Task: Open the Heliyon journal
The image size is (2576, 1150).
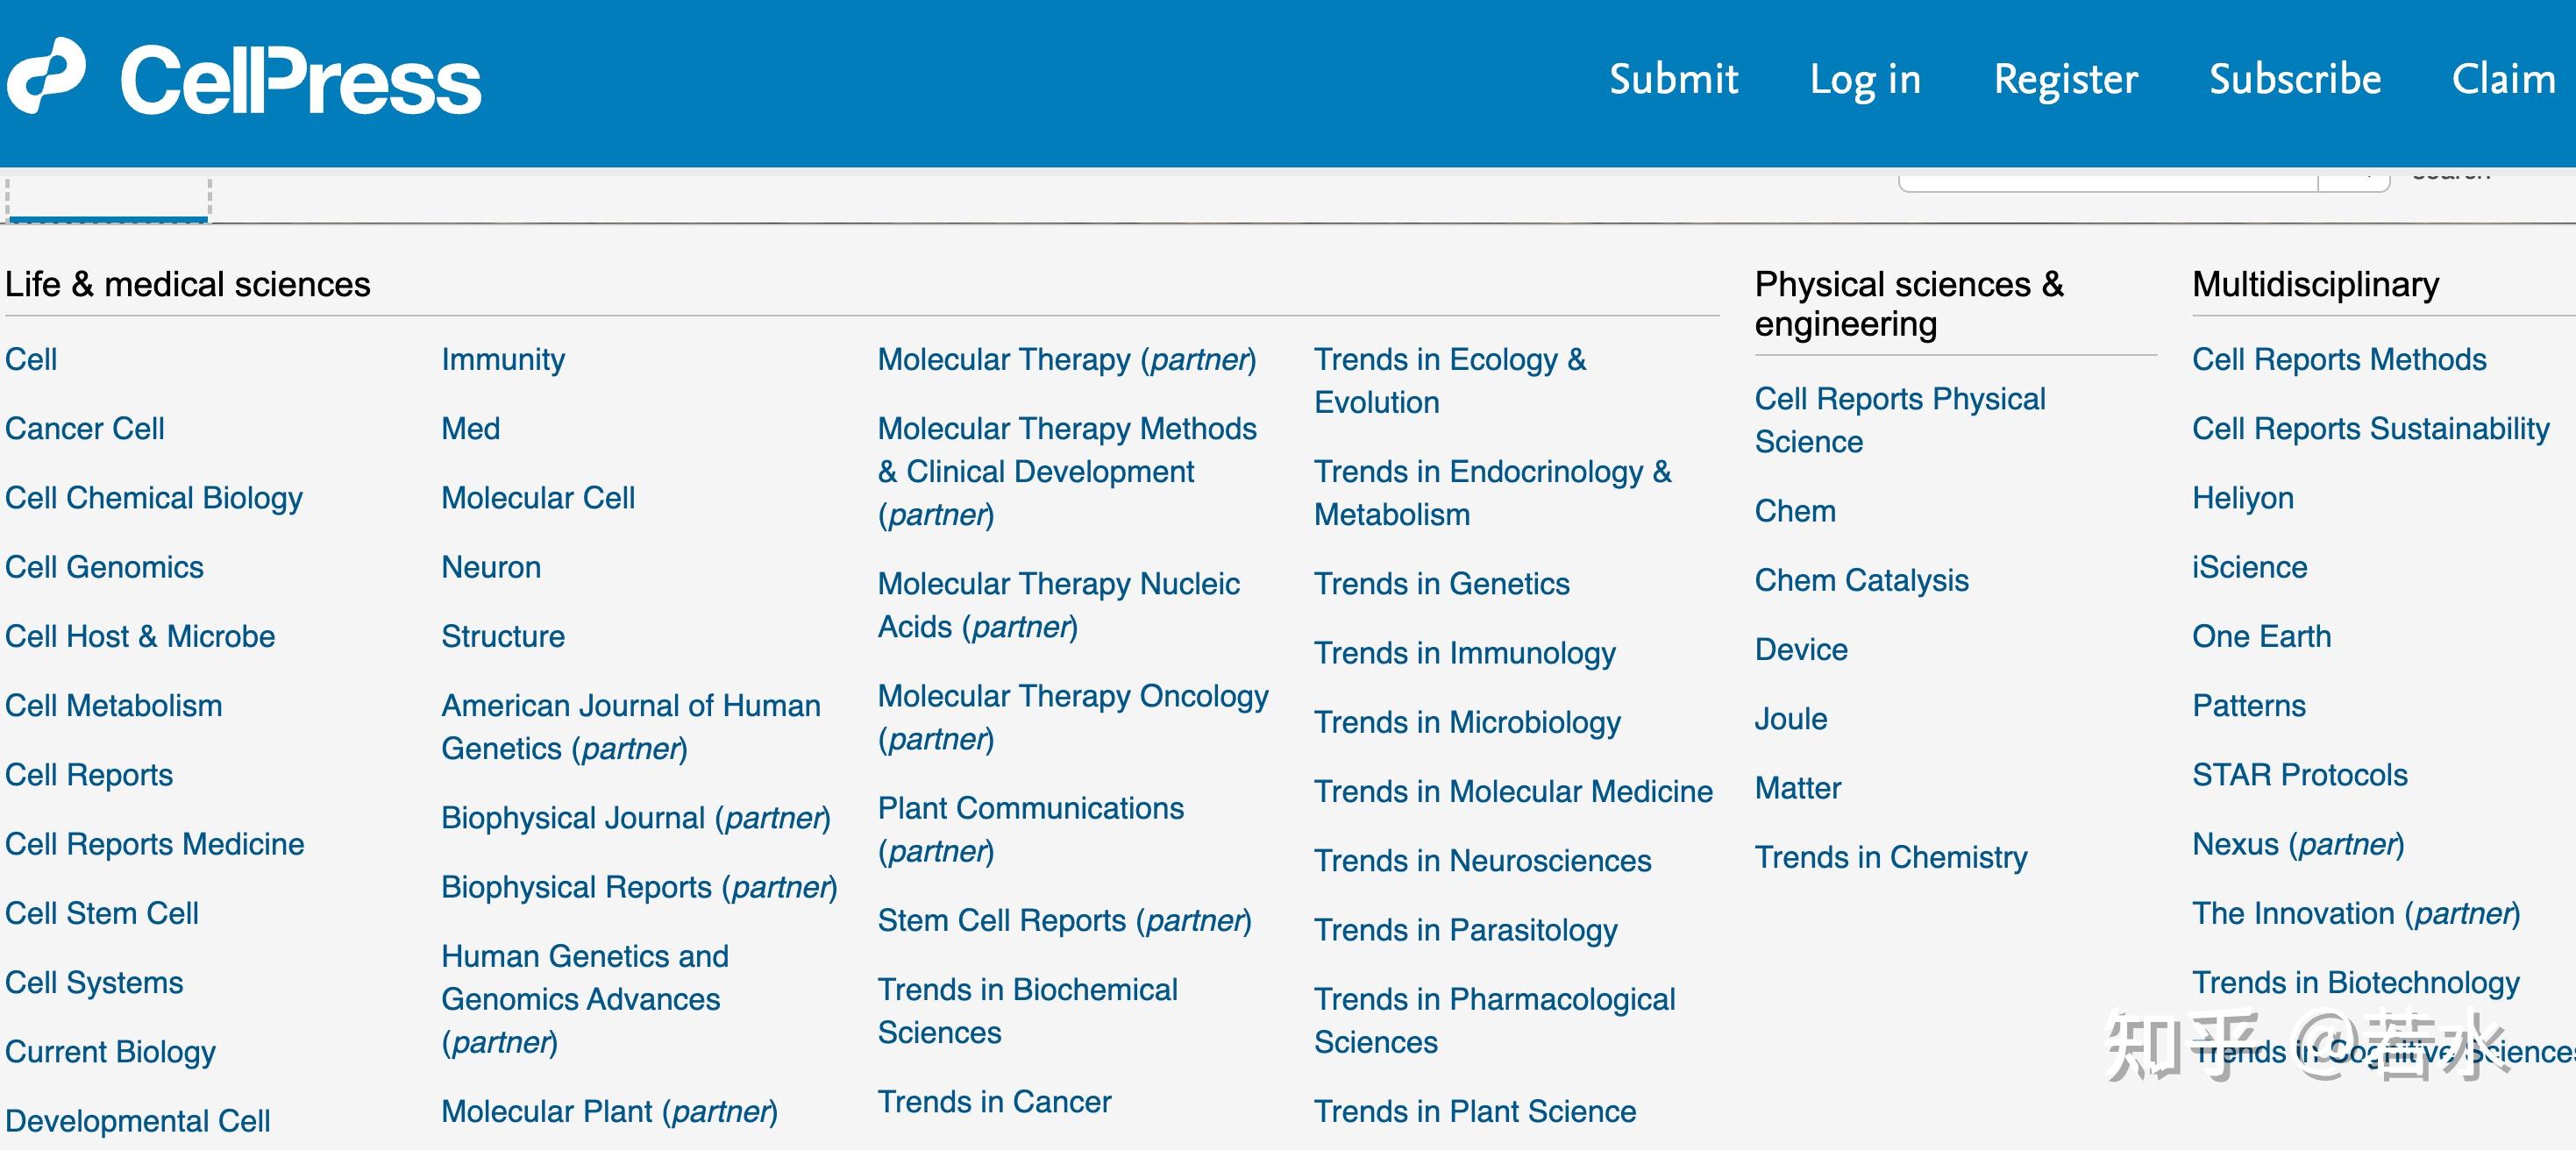Action: [x=2242, y=498]
